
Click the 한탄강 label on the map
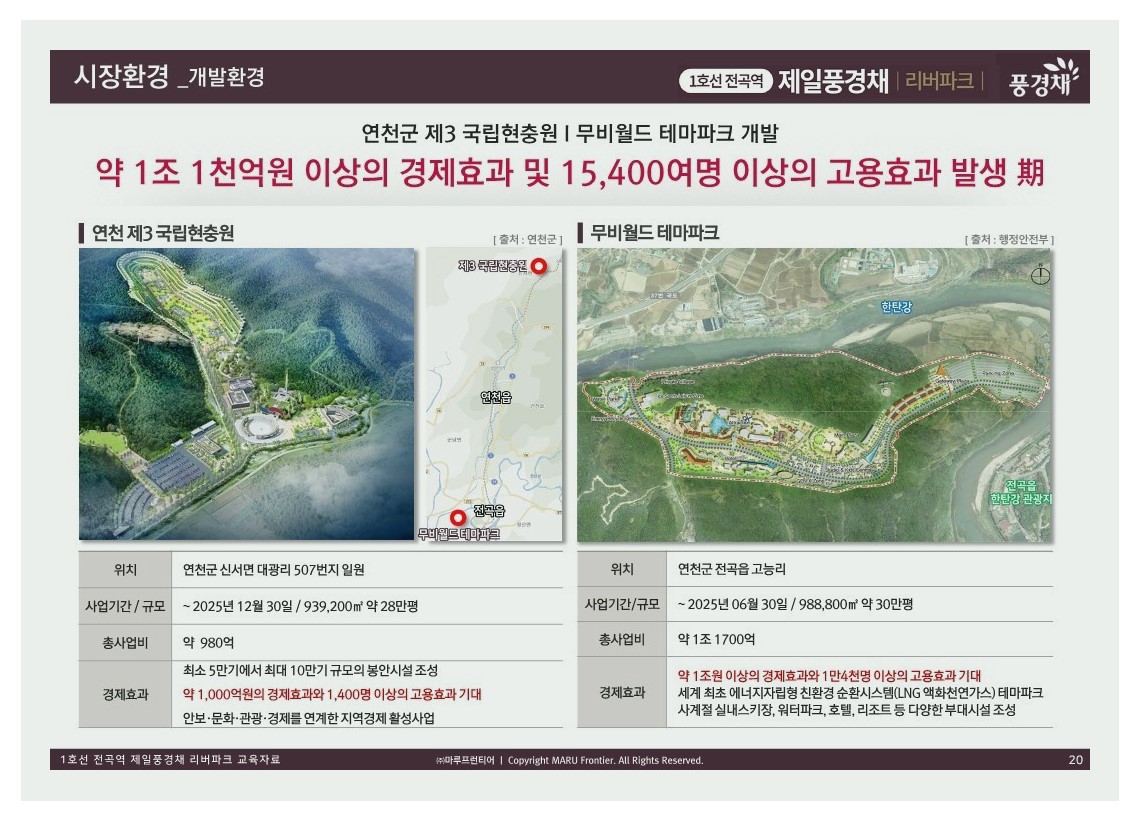896,308
